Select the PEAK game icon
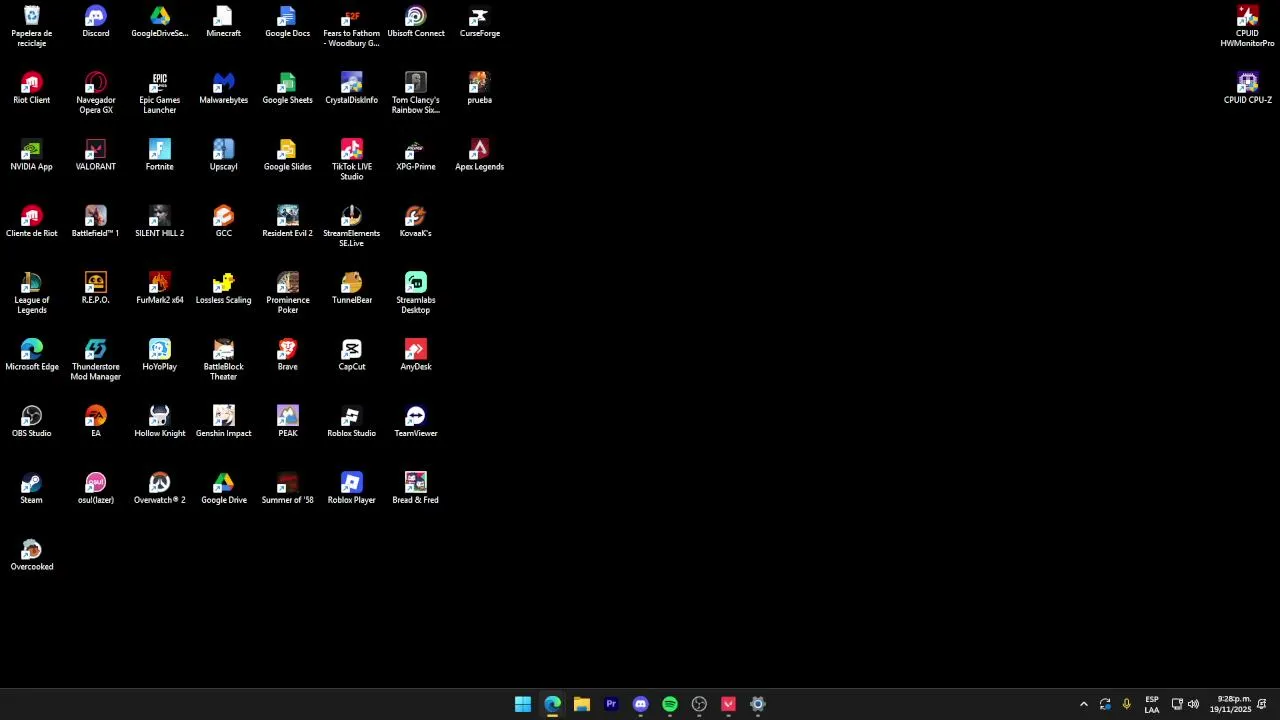 point(287,422)
